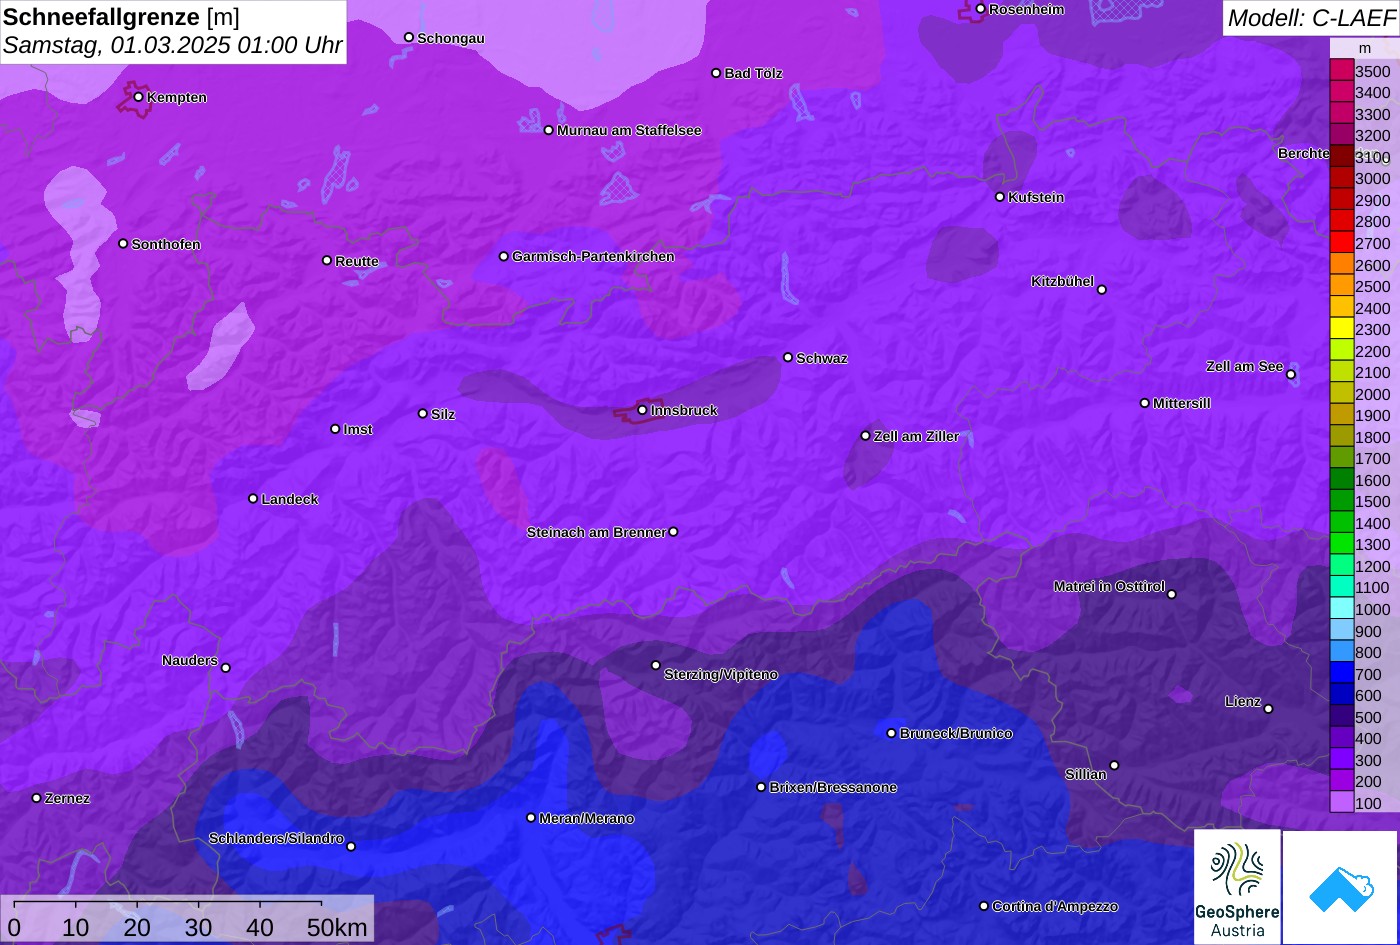This screenshot has height=945, width=1400.
Task: Click the Kitzbühel location dot
Action: point(1102,290)
